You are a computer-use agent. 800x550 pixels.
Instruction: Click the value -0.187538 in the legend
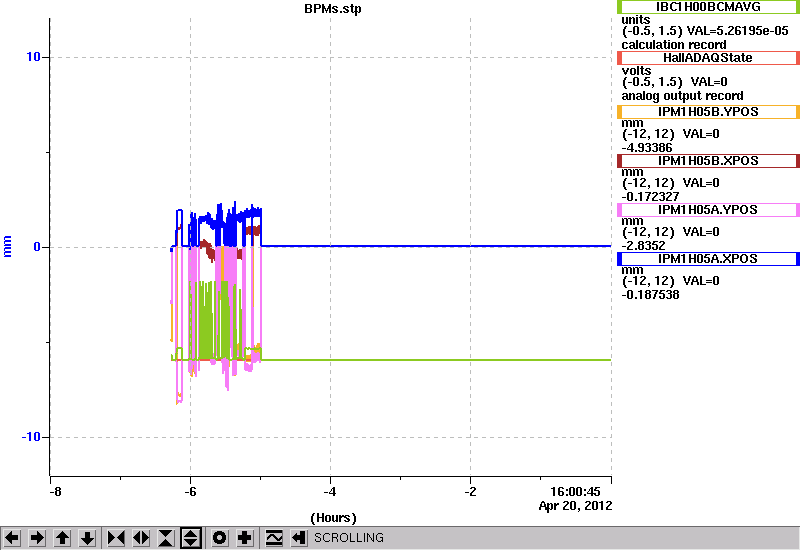click(x=651, y=295)
